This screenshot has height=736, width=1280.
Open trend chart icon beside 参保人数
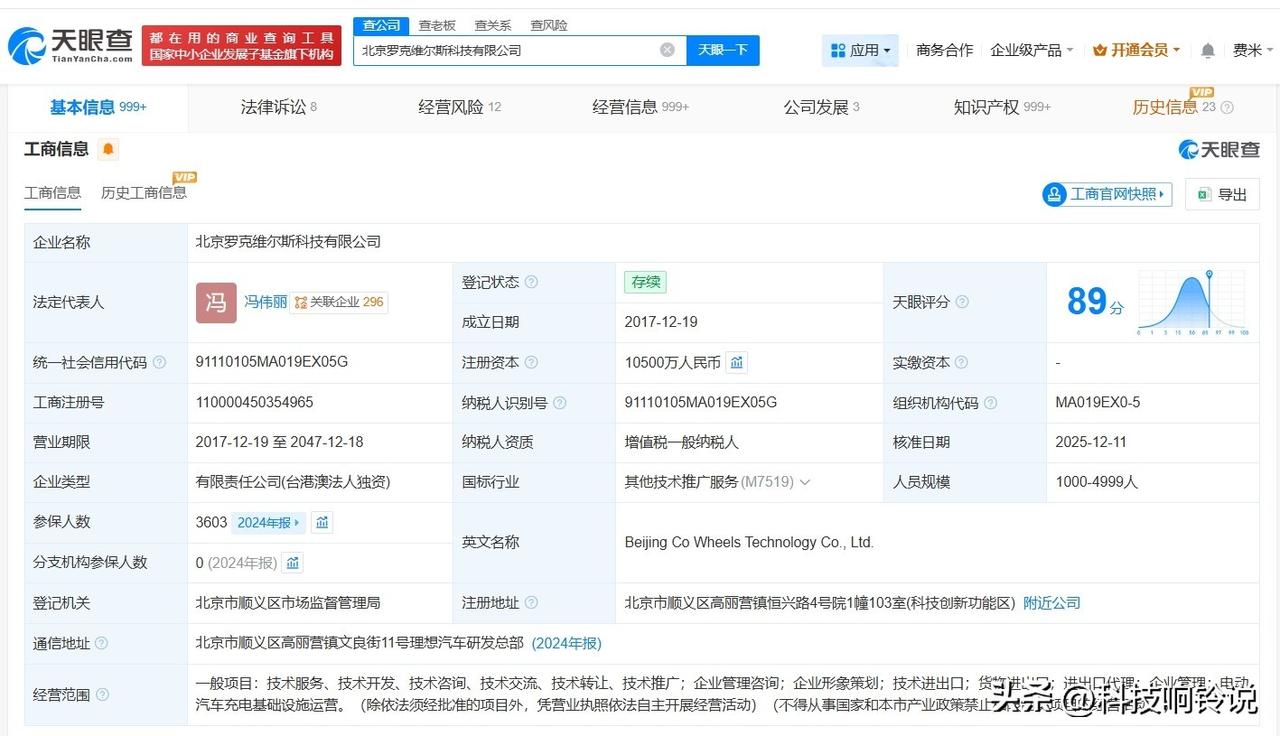pyautogui.click(x=322, y=522)
